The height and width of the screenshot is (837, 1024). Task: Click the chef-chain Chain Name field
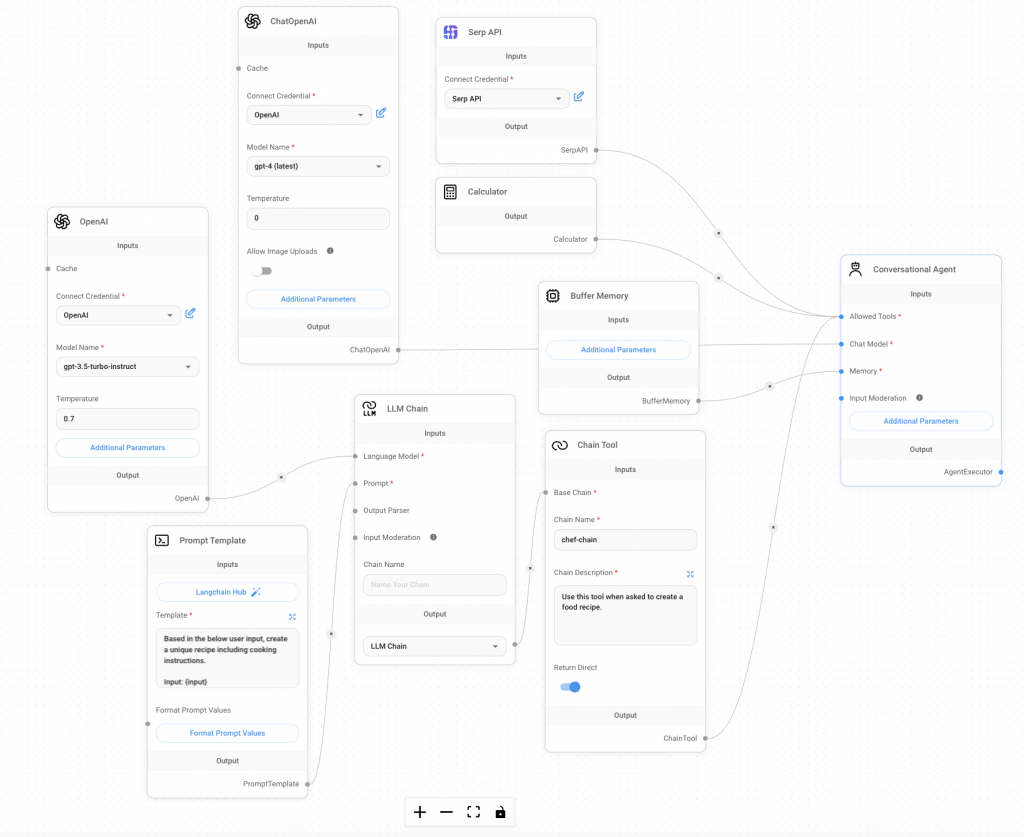[625, 540]
